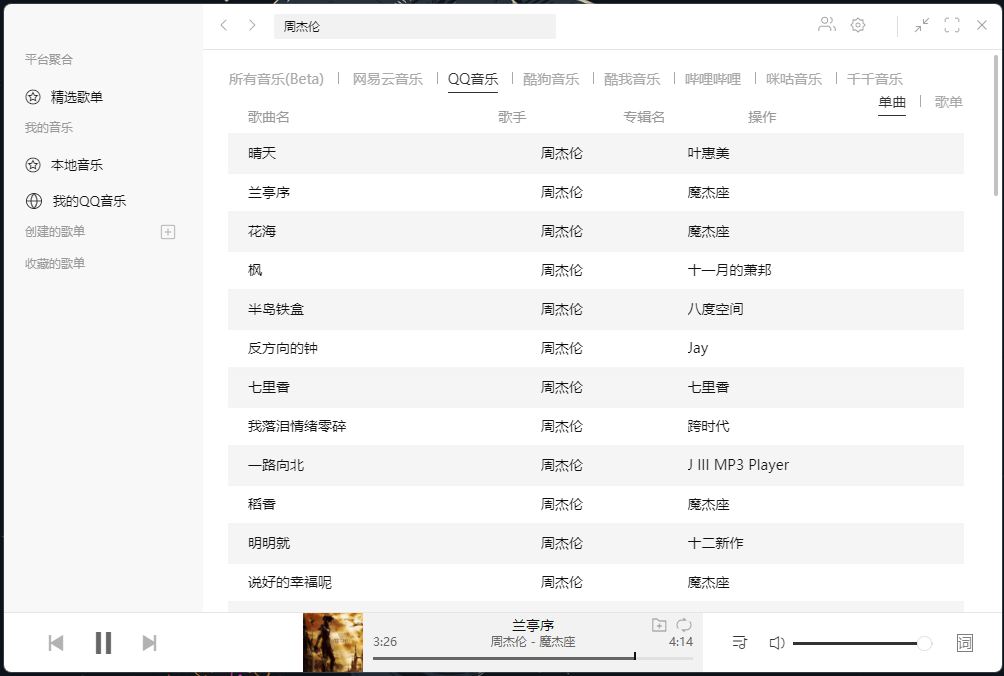Switch to the 哔哩哔哩 music source tab
The image size is (1004, 676).
pyautogui.click(x=714, y=77)
